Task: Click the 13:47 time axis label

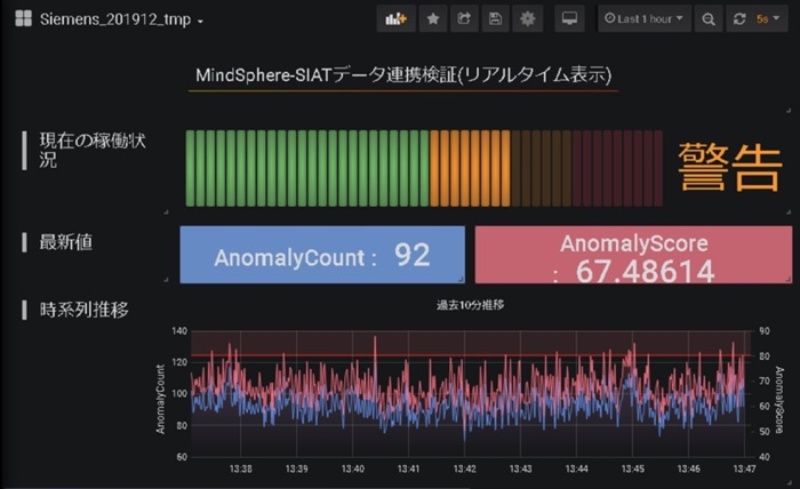Action: [x=744, y=469]
